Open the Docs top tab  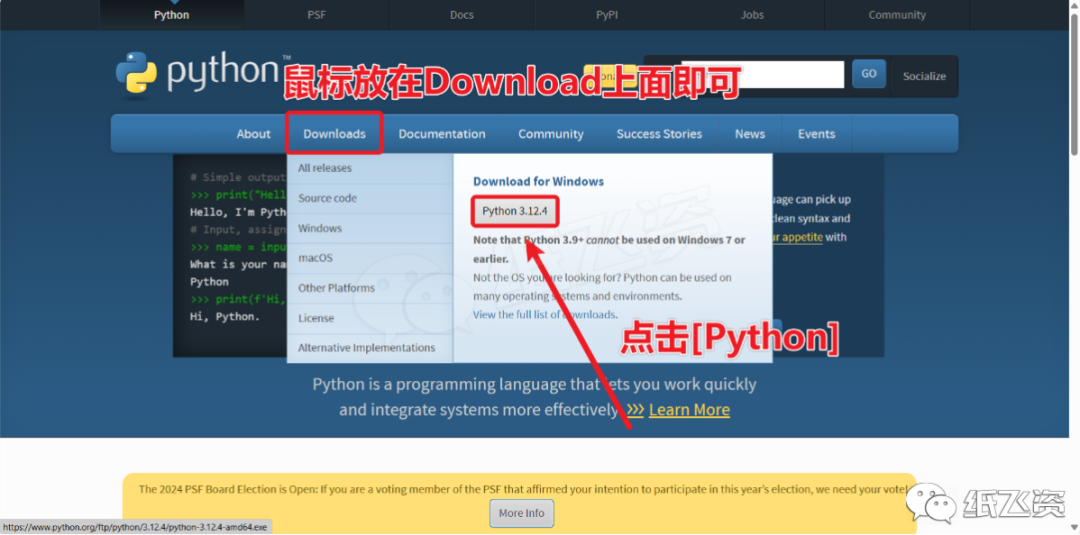click(x=461, y=14)
